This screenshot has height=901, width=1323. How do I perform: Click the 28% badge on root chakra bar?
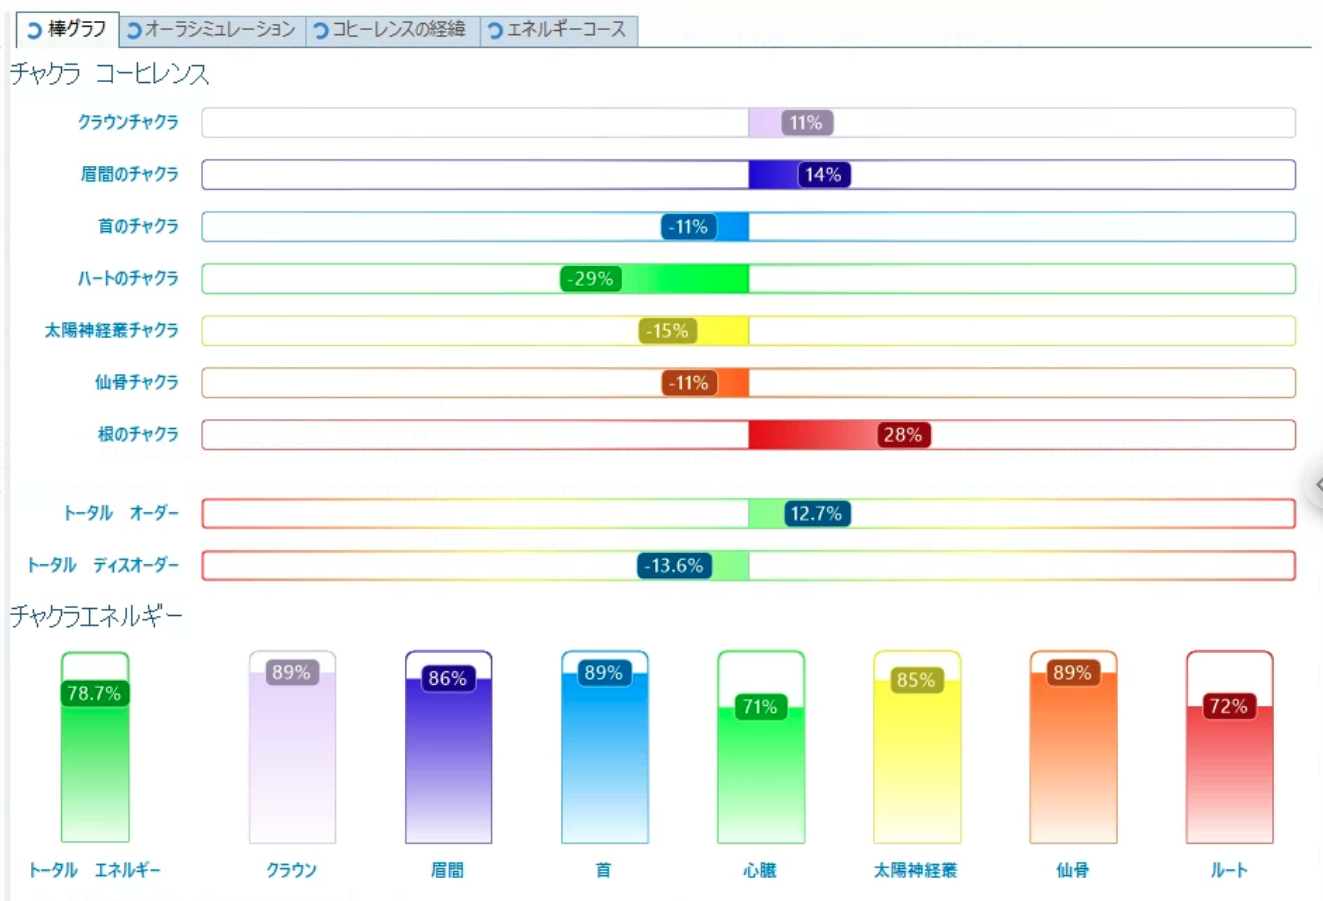click(x=902, y=435)
